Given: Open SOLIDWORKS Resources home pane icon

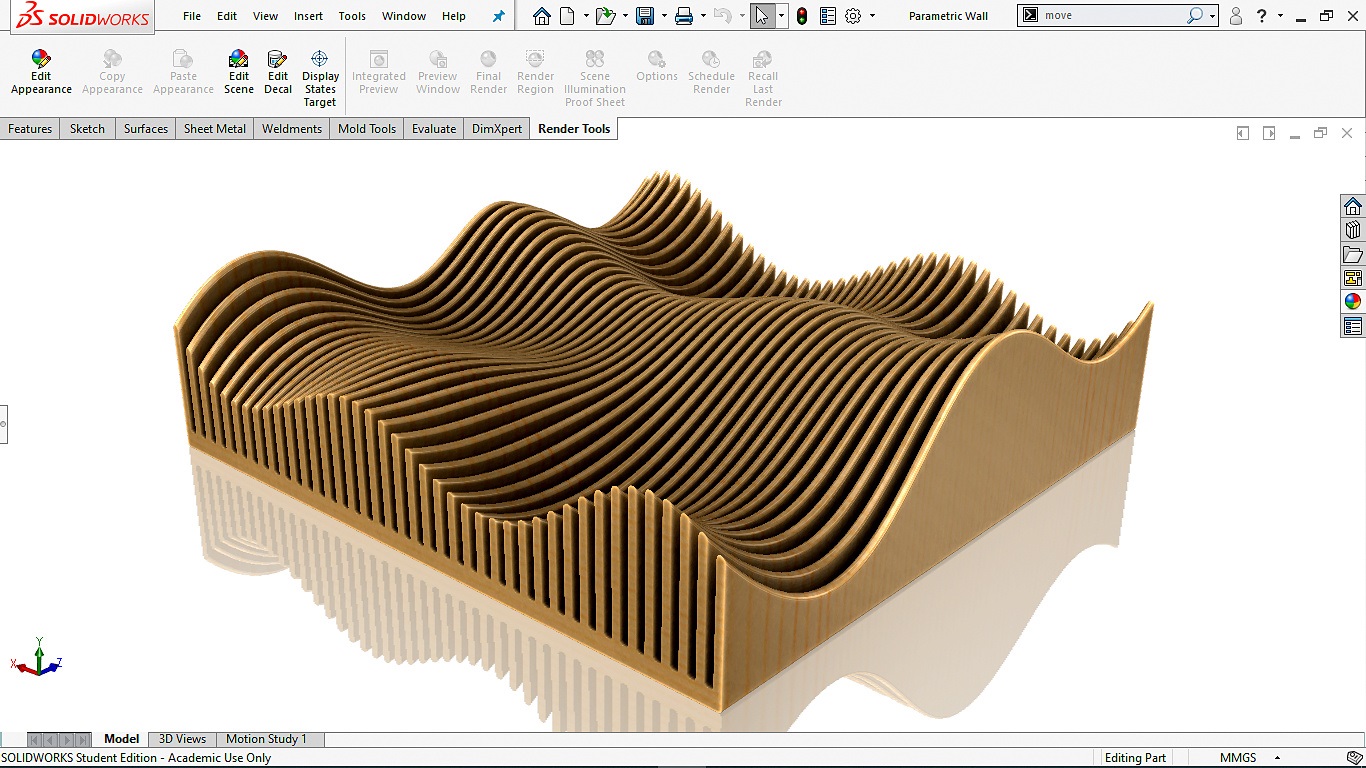Looking at the screenshot, I should coord(1353,206).
